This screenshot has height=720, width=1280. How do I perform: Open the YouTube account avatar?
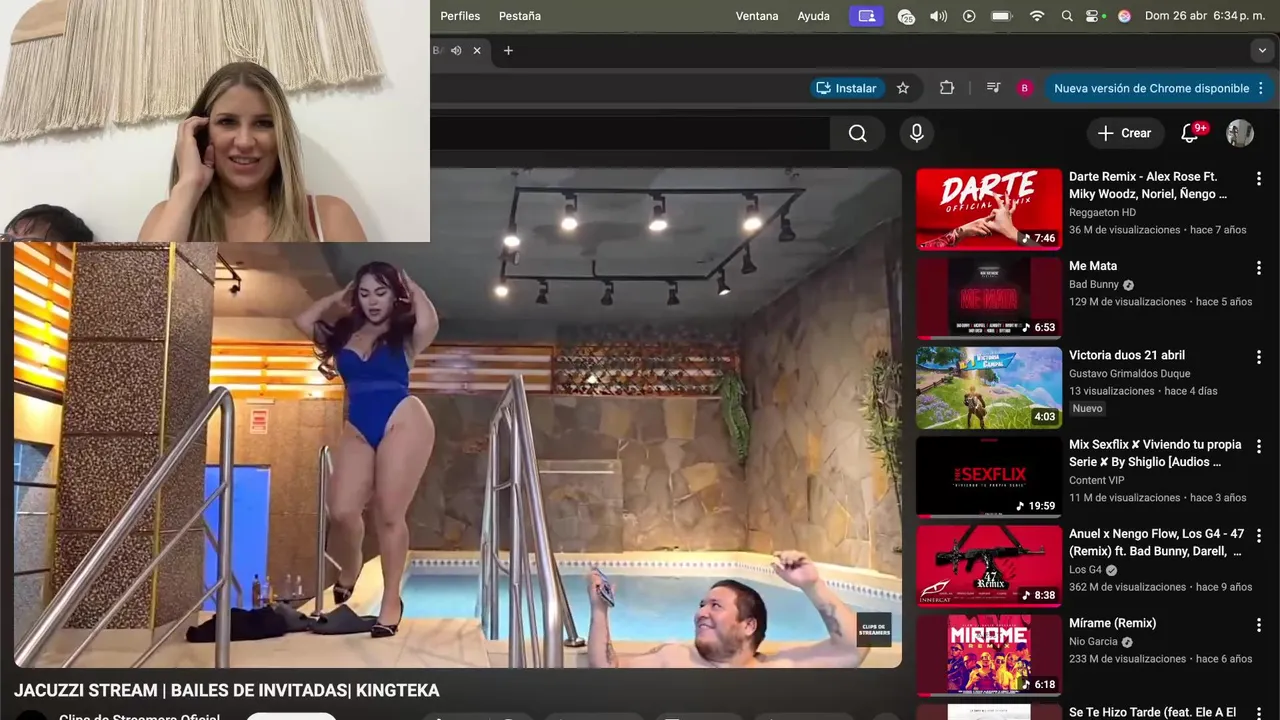tap(1240, 133)
